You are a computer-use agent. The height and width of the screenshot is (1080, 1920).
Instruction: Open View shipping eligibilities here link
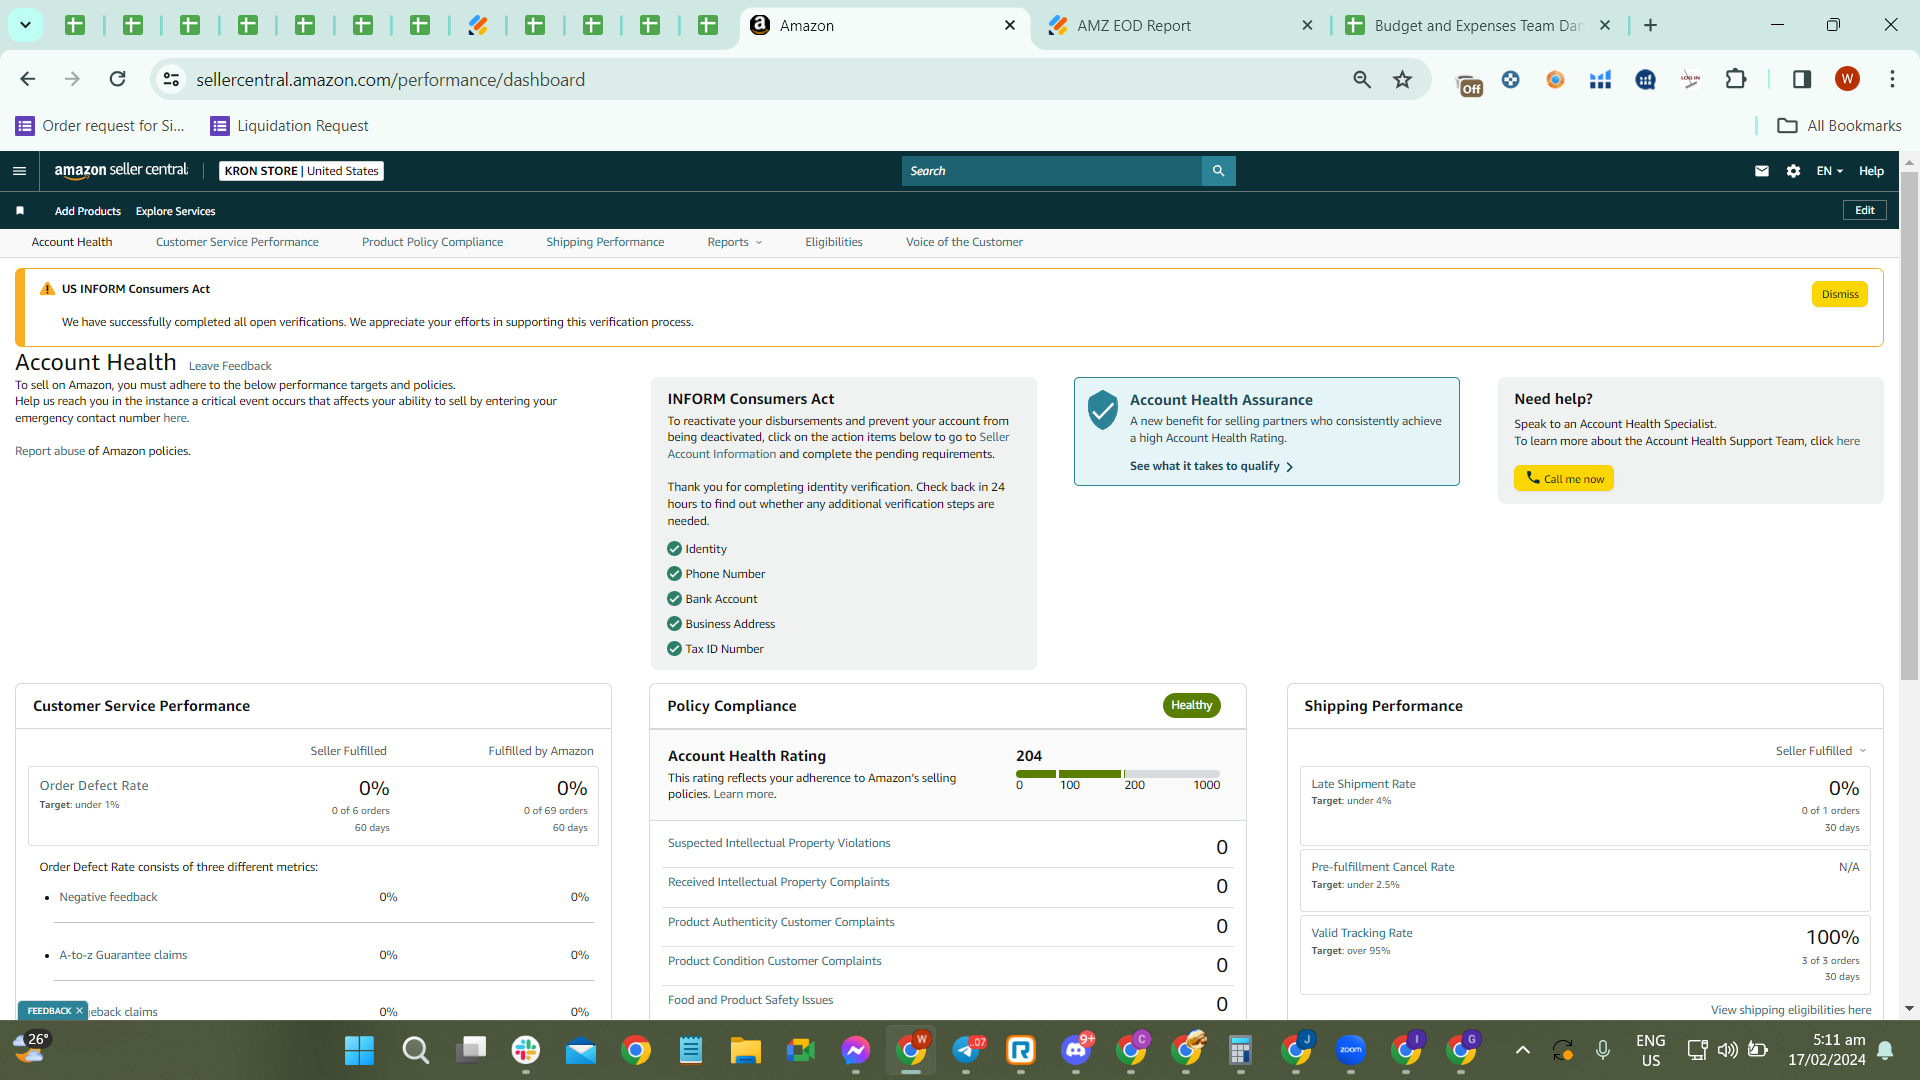(1791, 1010)
